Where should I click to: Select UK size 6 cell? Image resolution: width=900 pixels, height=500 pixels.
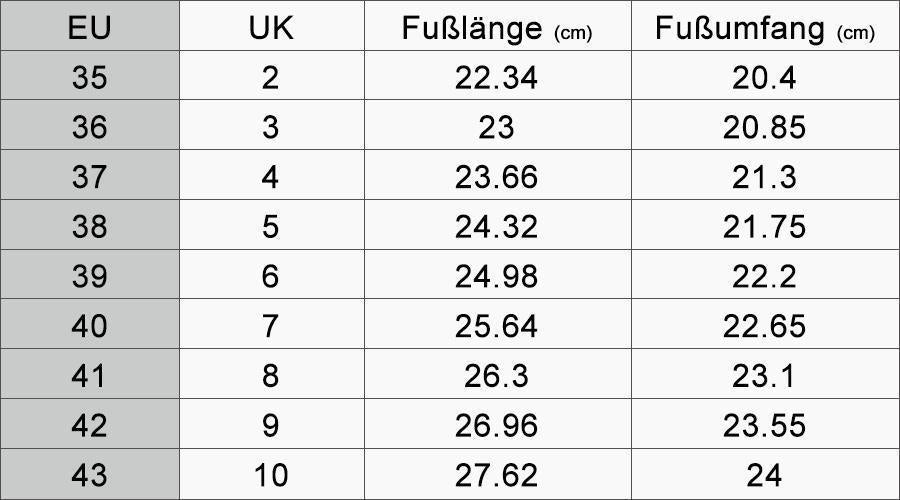tap(270, 276)
